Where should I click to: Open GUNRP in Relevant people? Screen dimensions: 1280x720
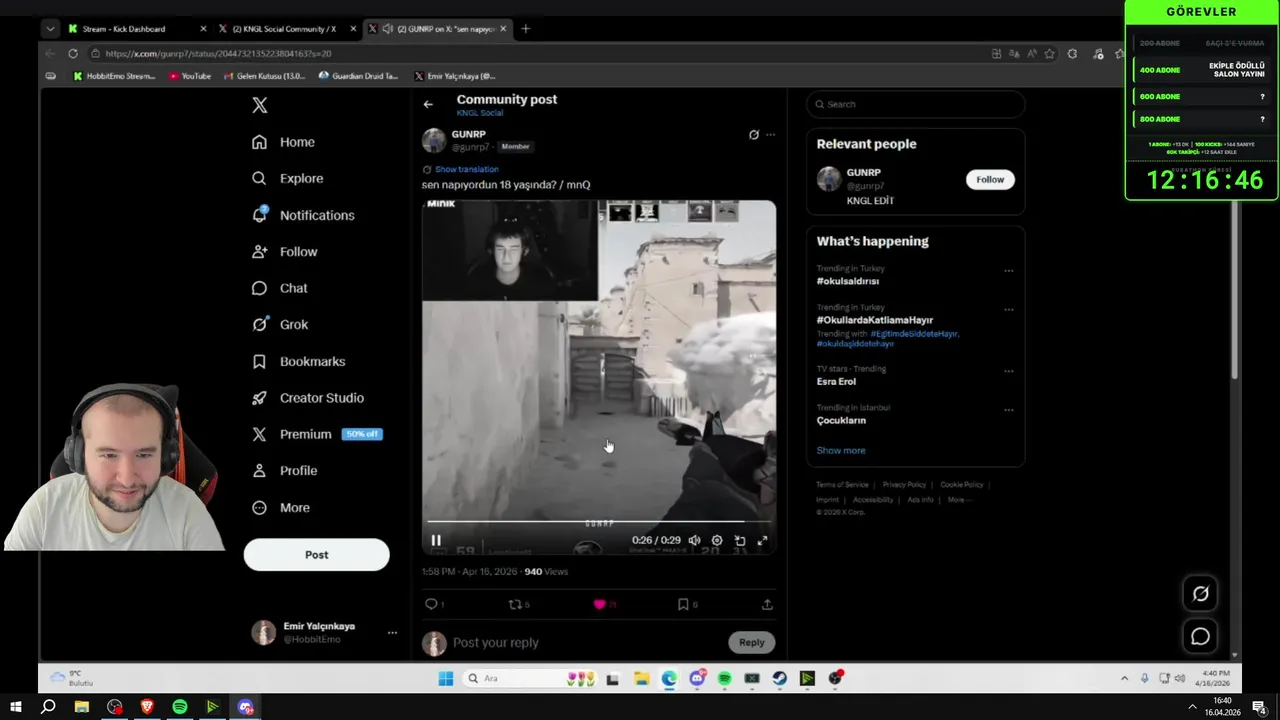[x=866, y=172]
